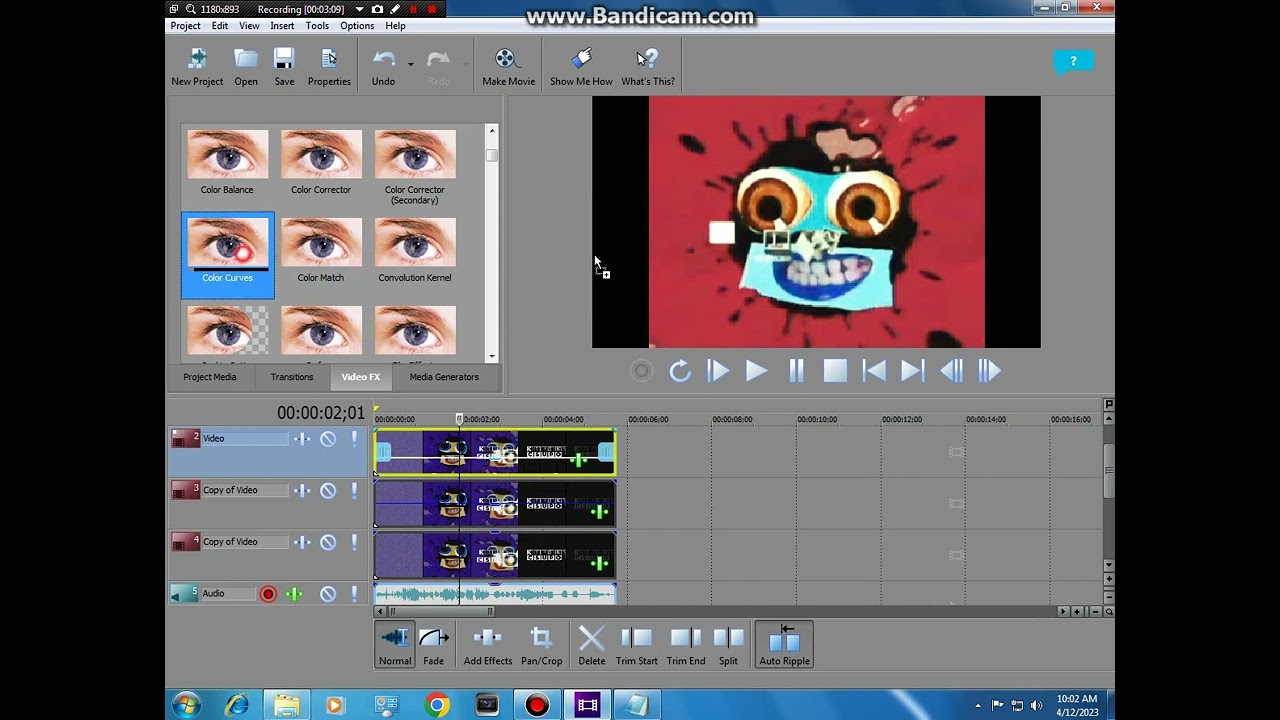Select the Normal edit tool
This screenshot has height=720, width=1280.
(x=395, y=645)
